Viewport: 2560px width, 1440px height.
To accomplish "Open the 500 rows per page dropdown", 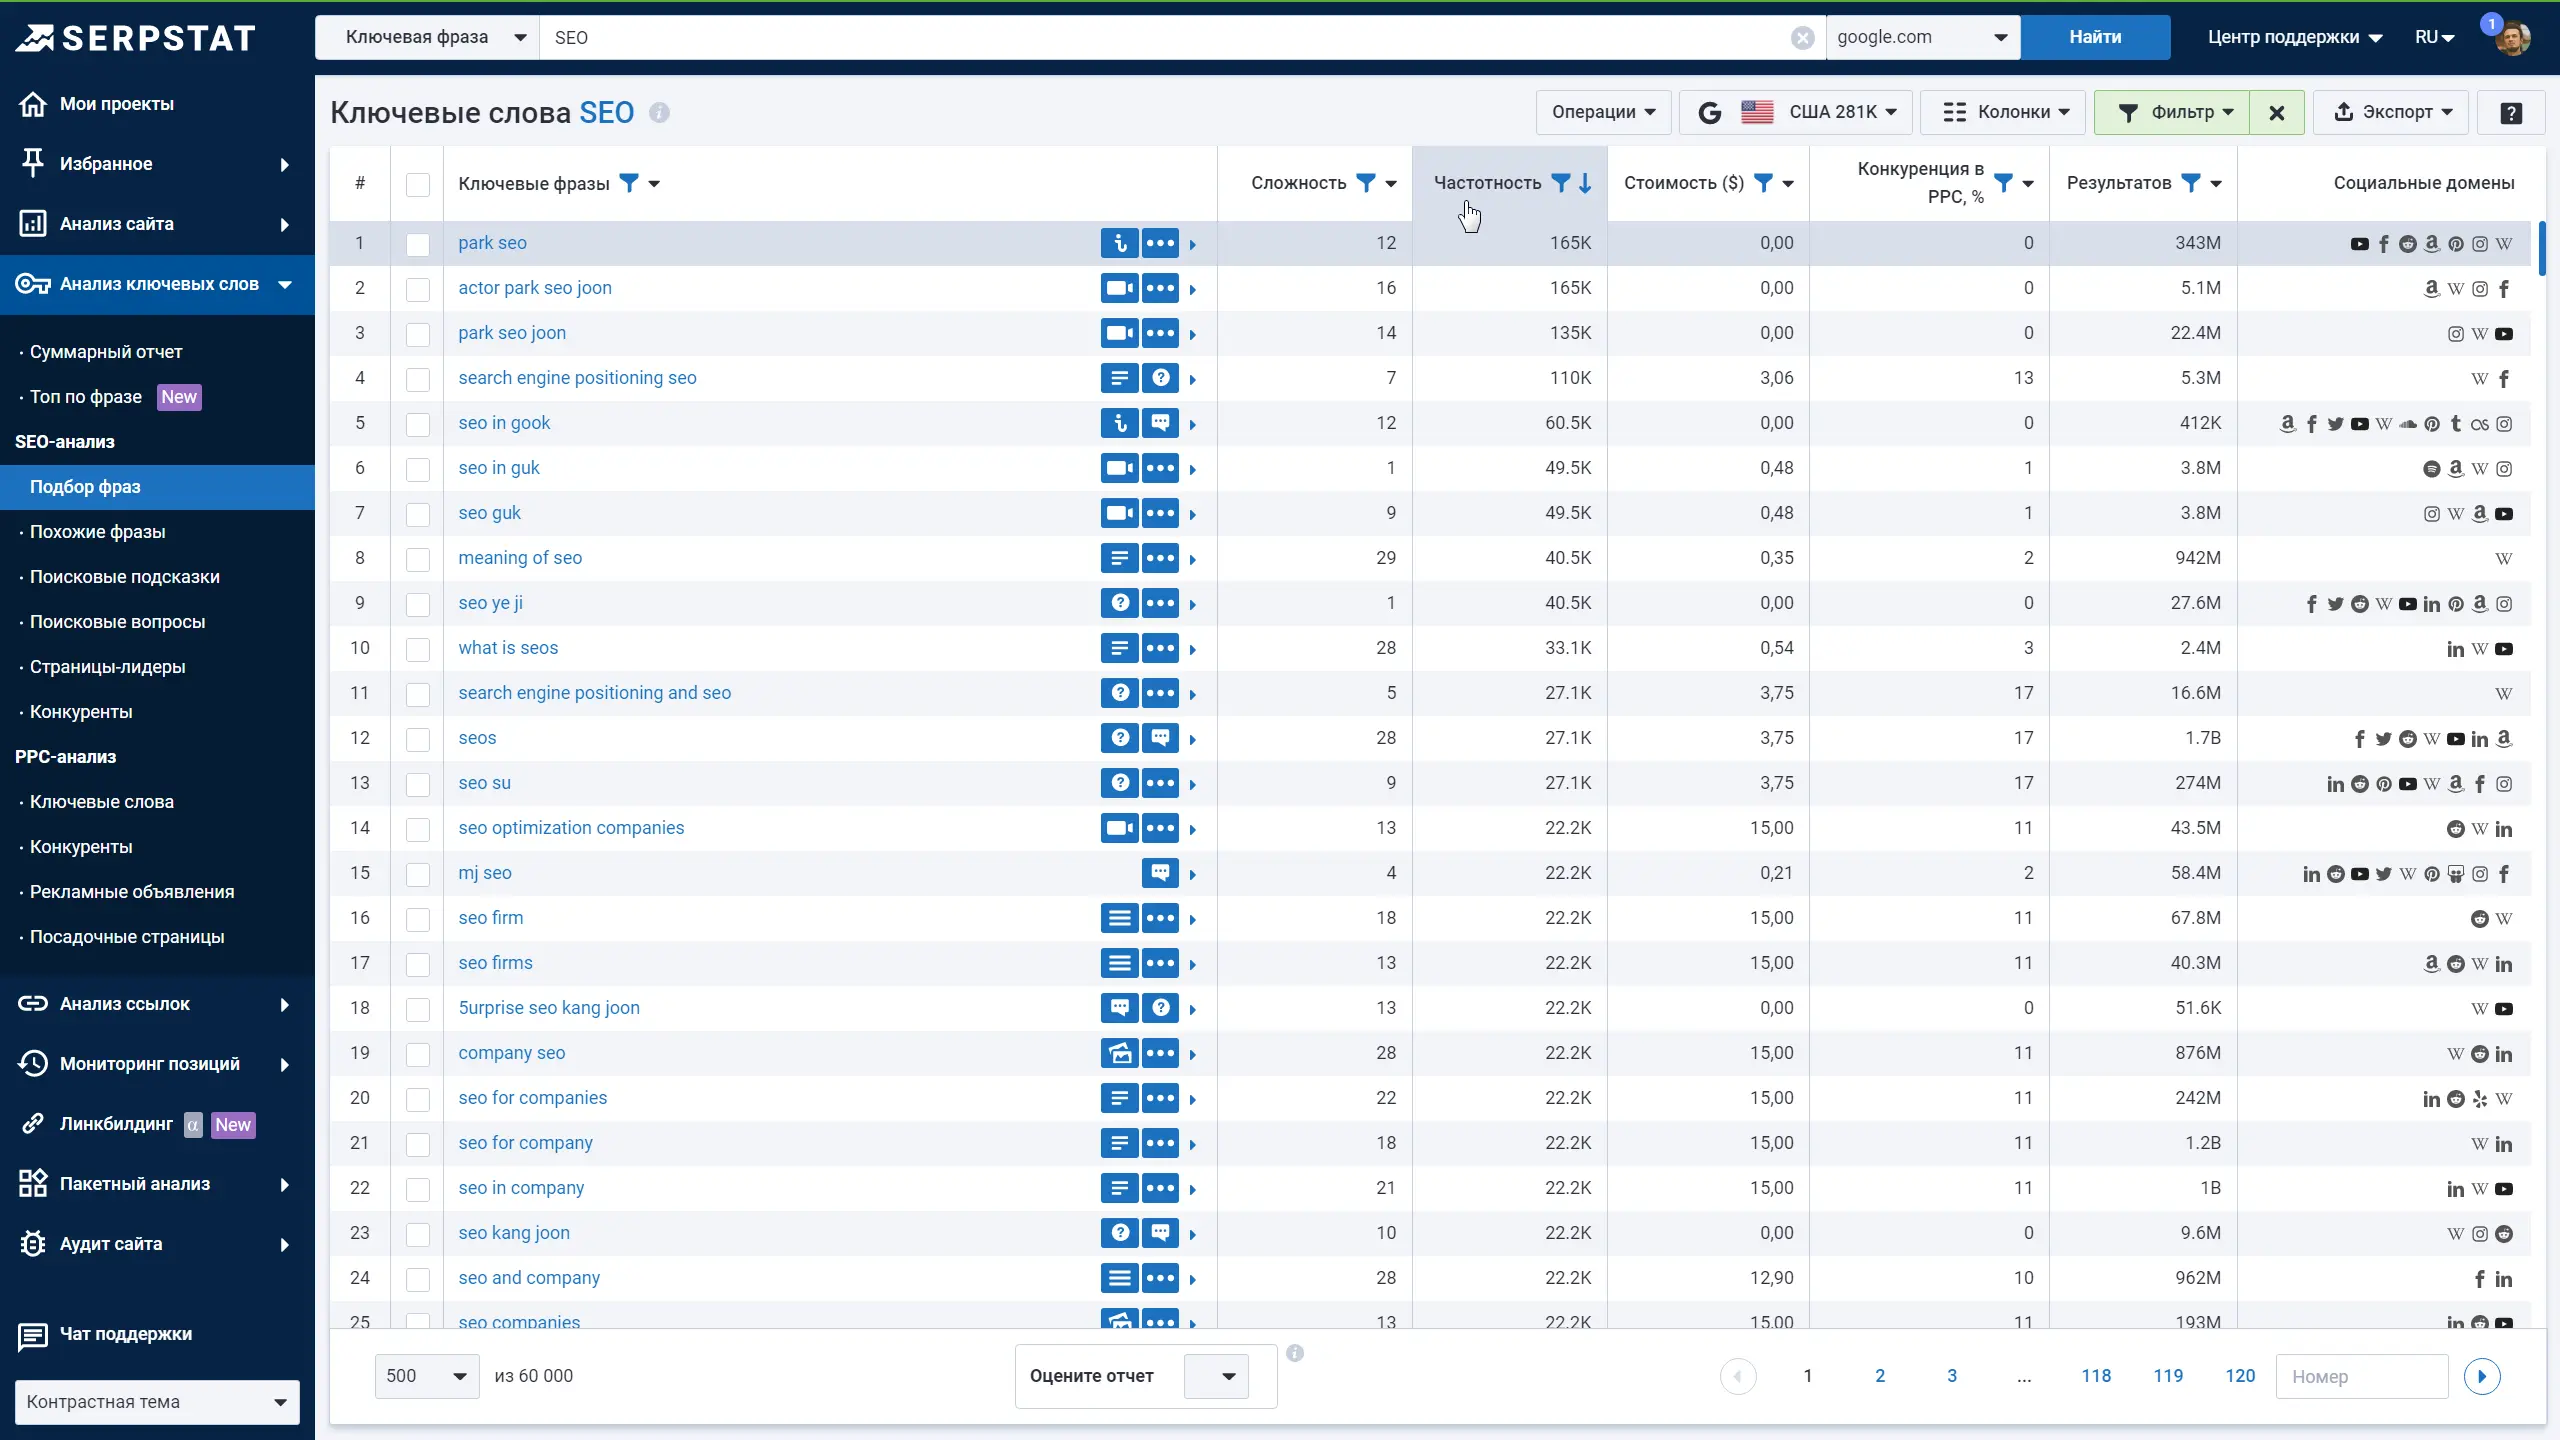I will click(x=427, y=1376).
